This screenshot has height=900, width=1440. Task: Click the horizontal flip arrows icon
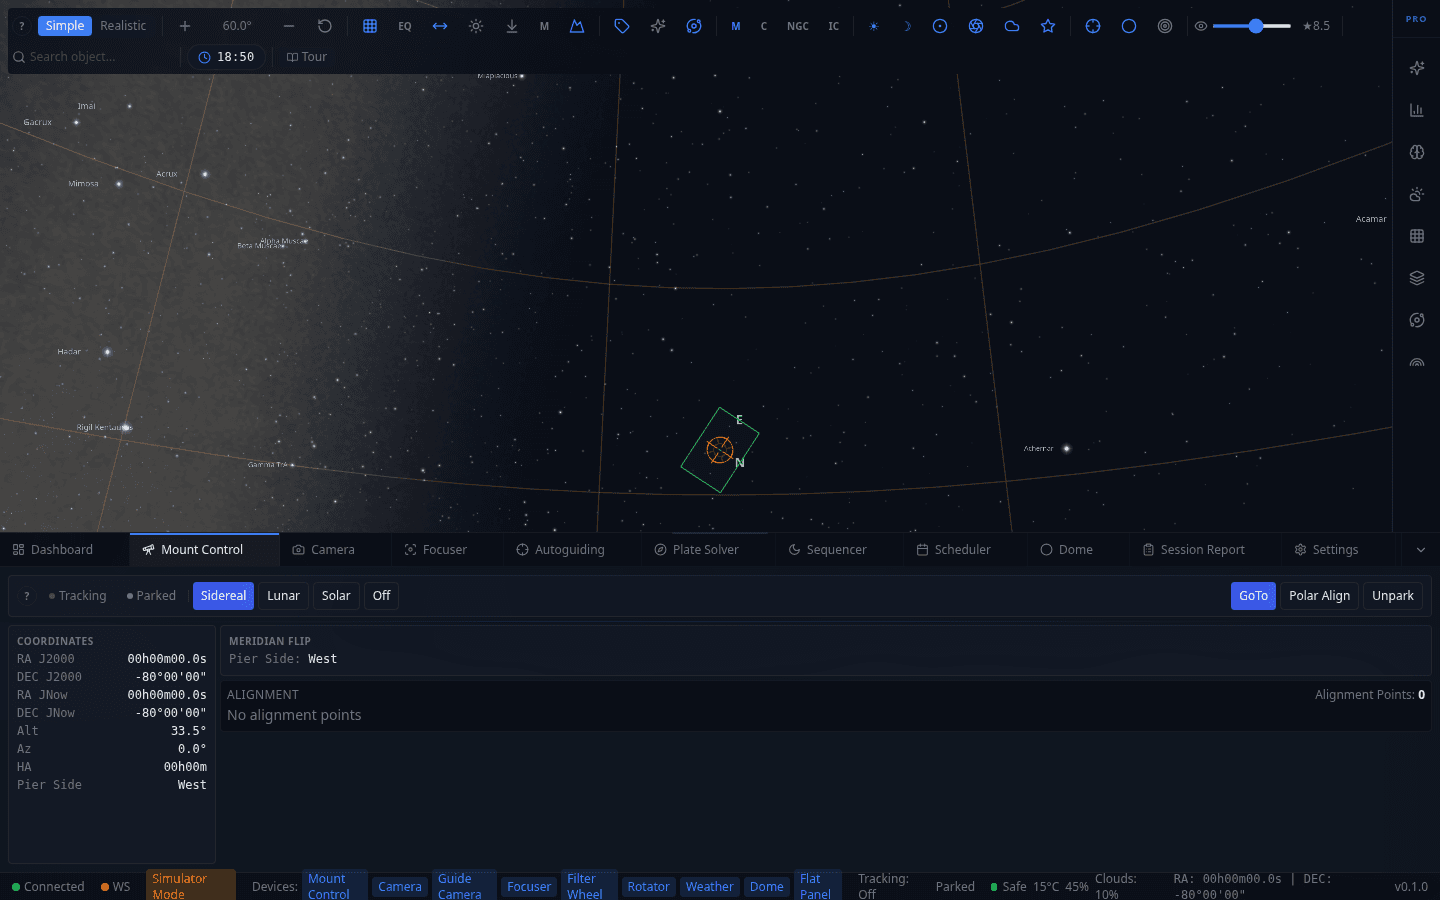[440, 26]
